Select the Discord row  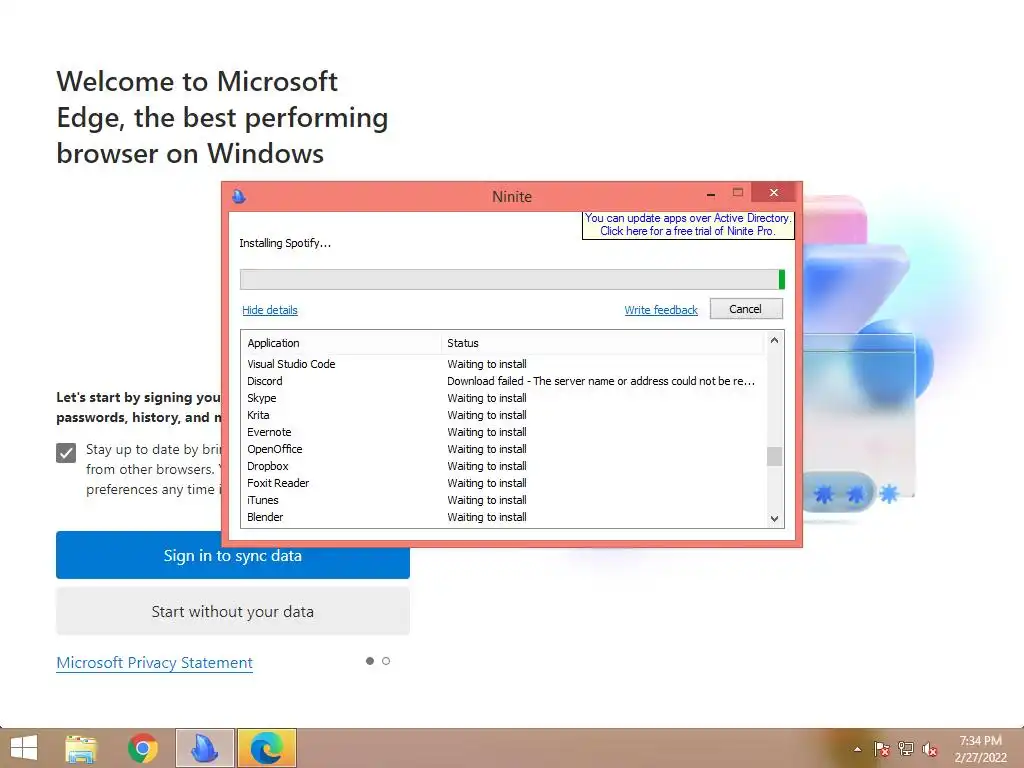(503, 381)
